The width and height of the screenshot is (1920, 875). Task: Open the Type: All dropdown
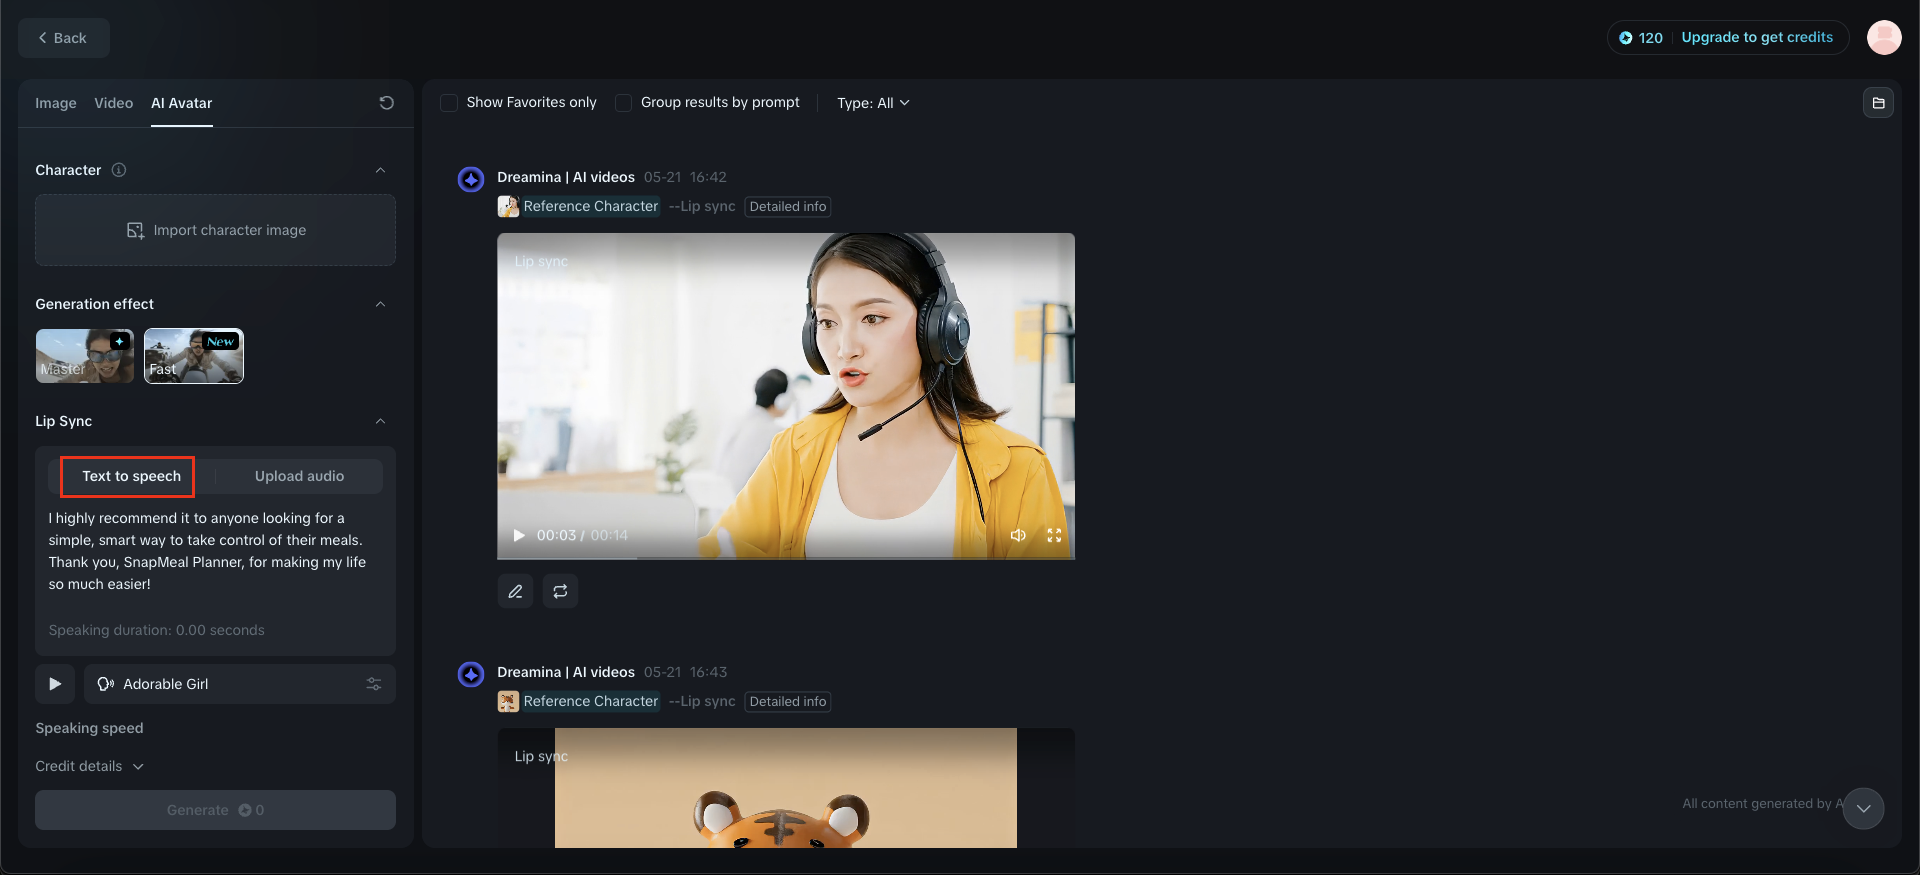[873, 103]
